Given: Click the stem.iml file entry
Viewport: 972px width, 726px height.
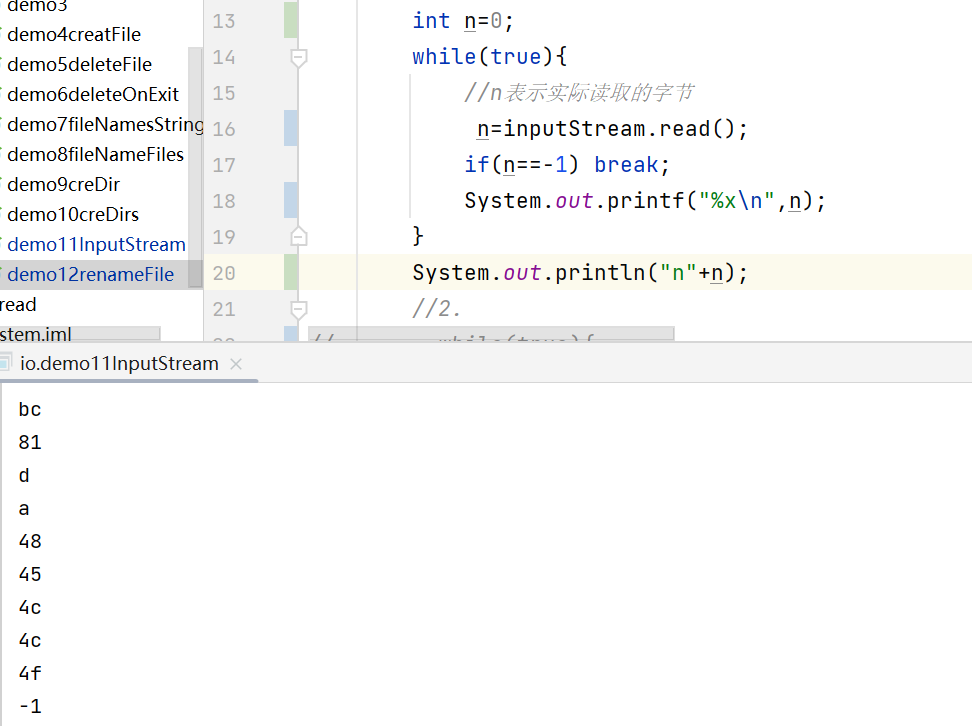Looking at the screenshot, I should tap(36, 334).
